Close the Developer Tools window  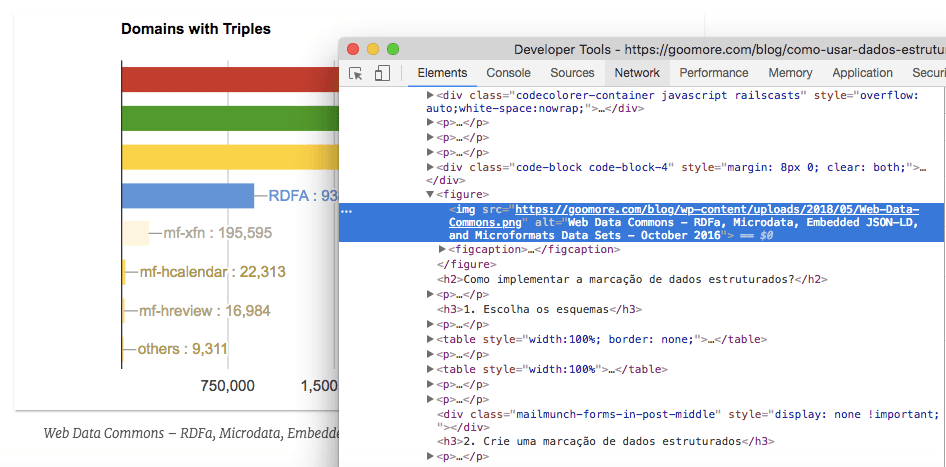click(x=353, y=49)
